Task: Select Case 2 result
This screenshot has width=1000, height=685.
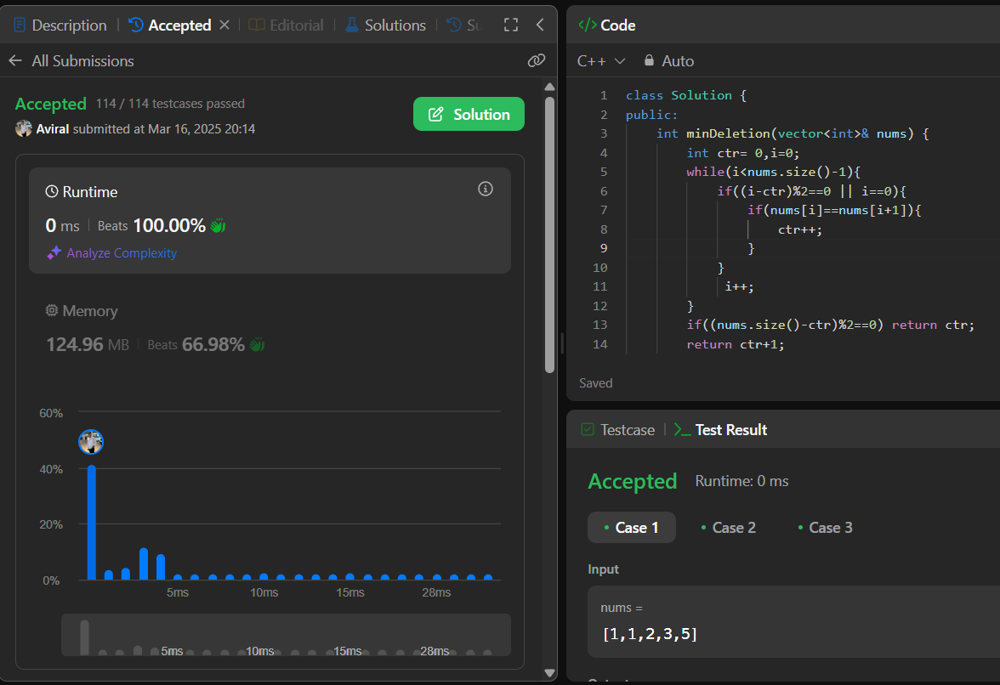Action: click(728, 527)
